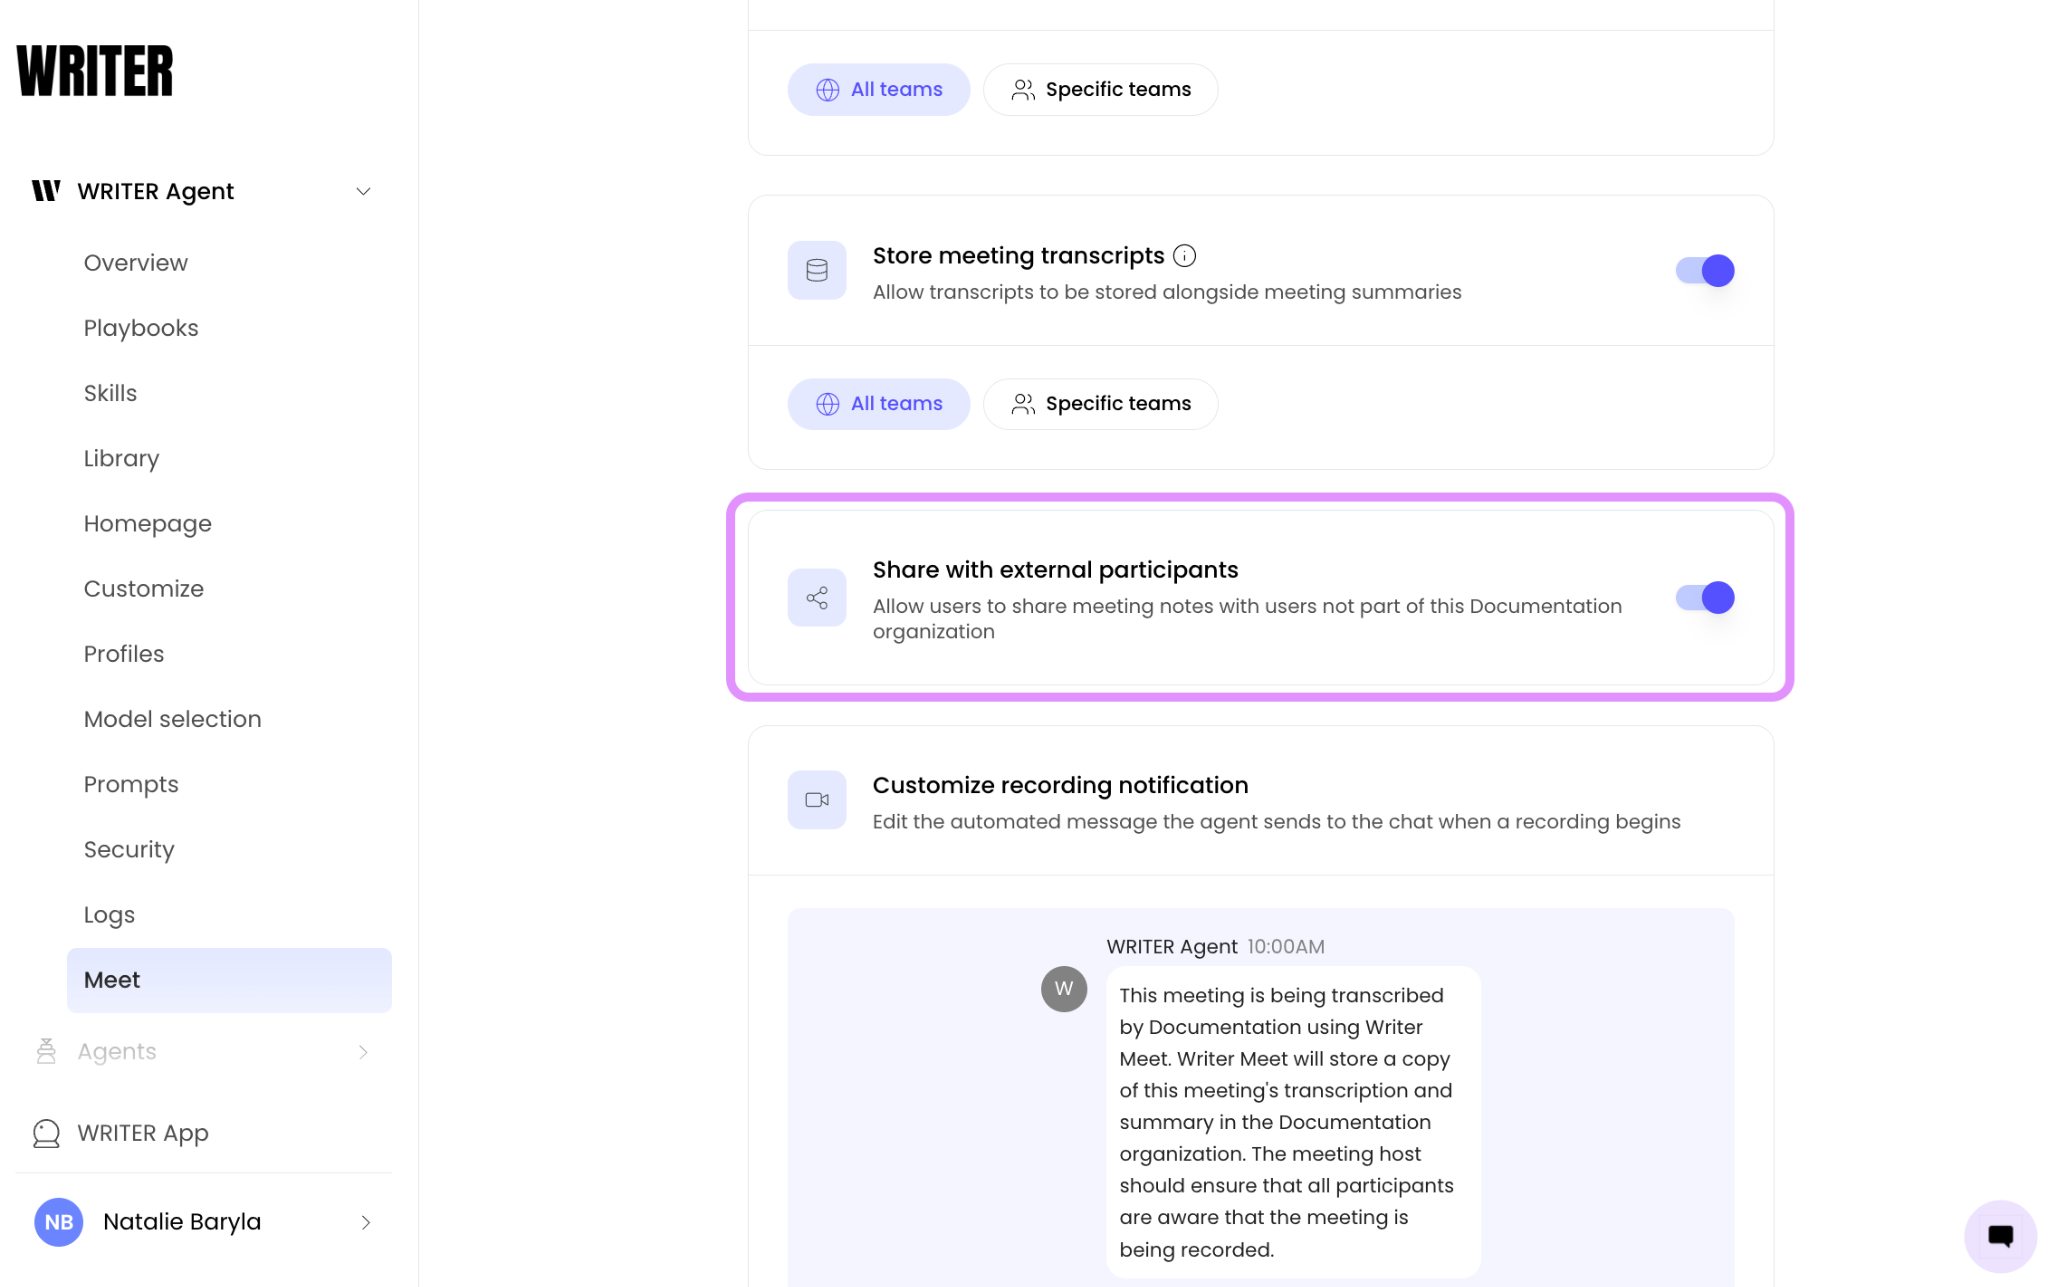
Task: Open Store meeting transcripts info tooltip
Action: click(x=1185, y=256)
